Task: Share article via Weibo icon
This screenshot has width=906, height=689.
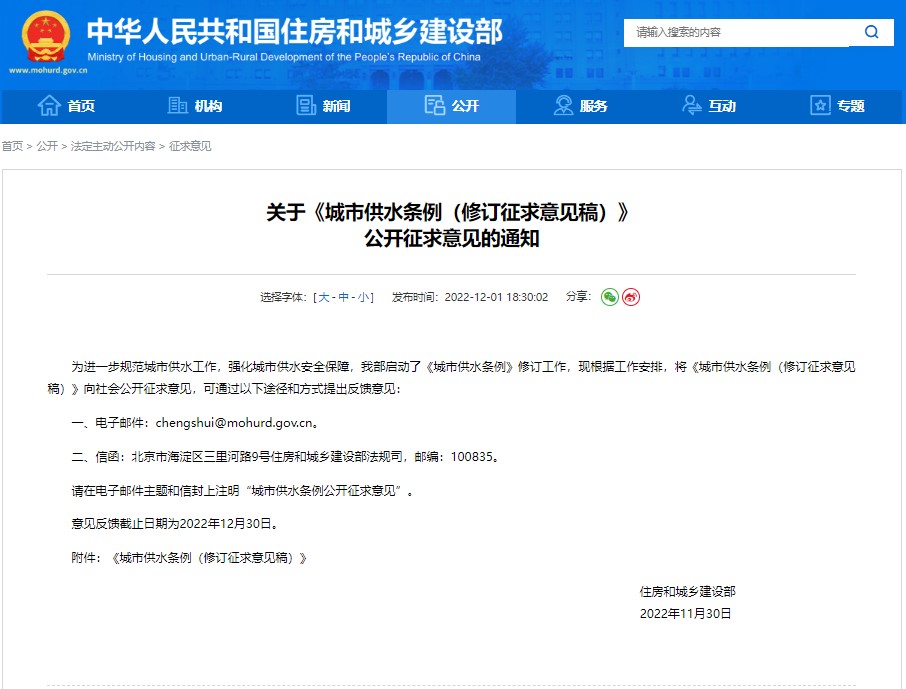Action: pyautogui.click(x=631, y=297)
